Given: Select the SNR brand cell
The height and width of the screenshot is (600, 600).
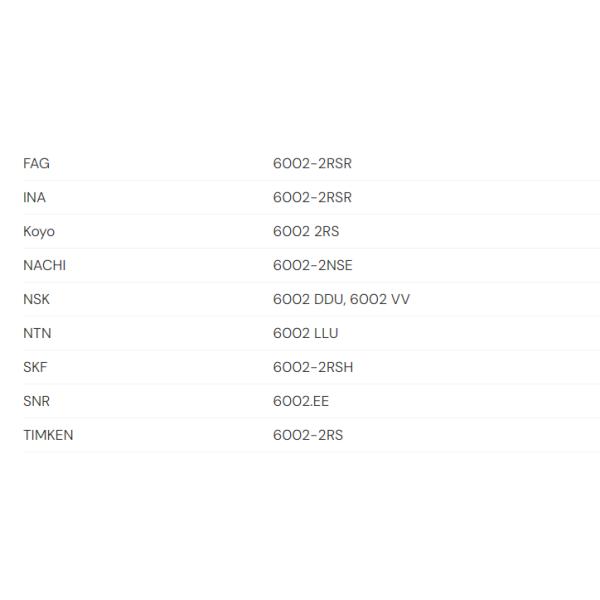Looking at the screenshot, I should pyautogui.click(x=36, y=401).
